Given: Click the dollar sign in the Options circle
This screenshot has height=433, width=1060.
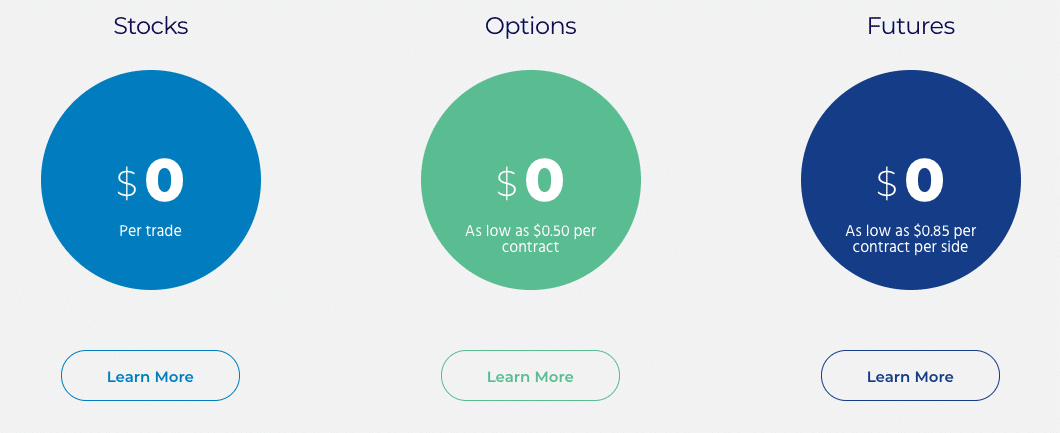Looking at the screenshot, I should coord(507,184).
